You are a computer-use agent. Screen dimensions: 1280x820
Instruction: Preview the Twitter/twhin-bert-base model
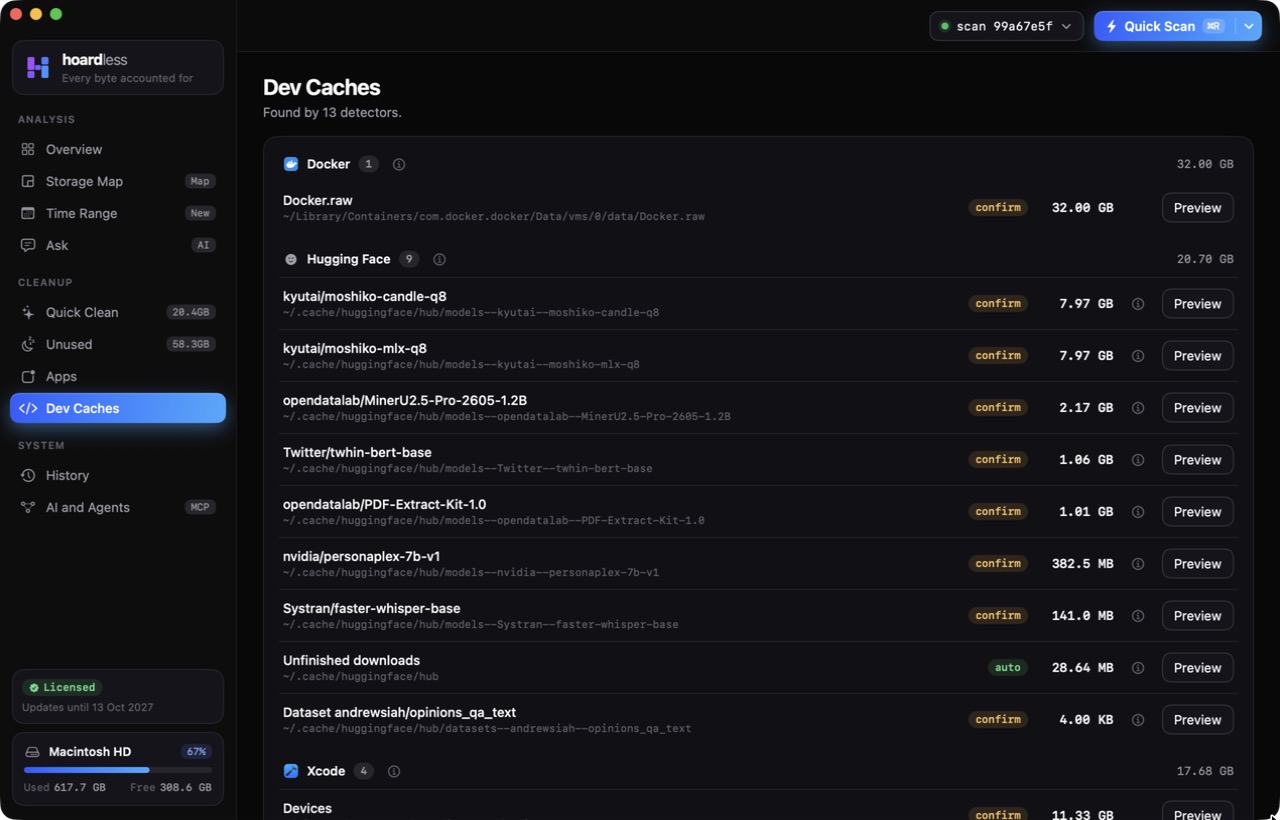1197,460
